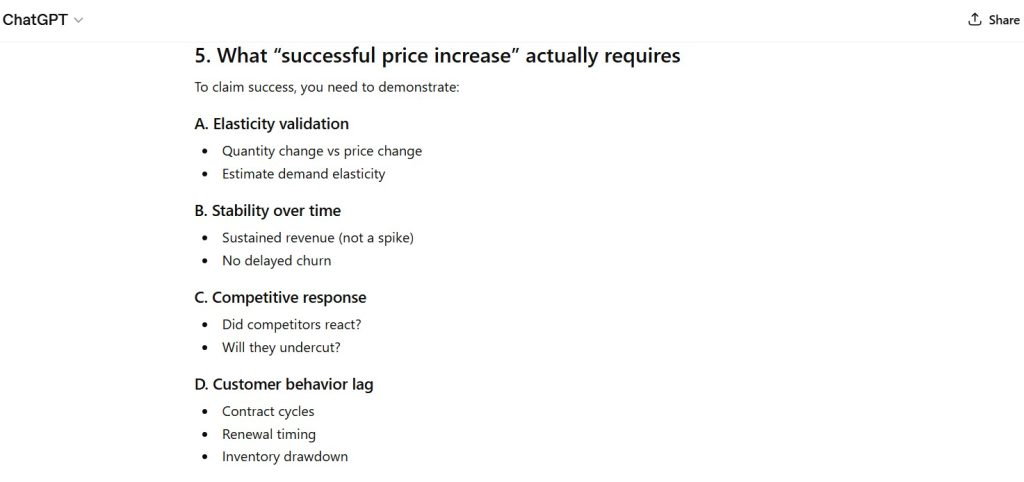Open the ChatGPT model selector chevron
Viewport: 1024px width, 482px height.
tap(79, 20)
